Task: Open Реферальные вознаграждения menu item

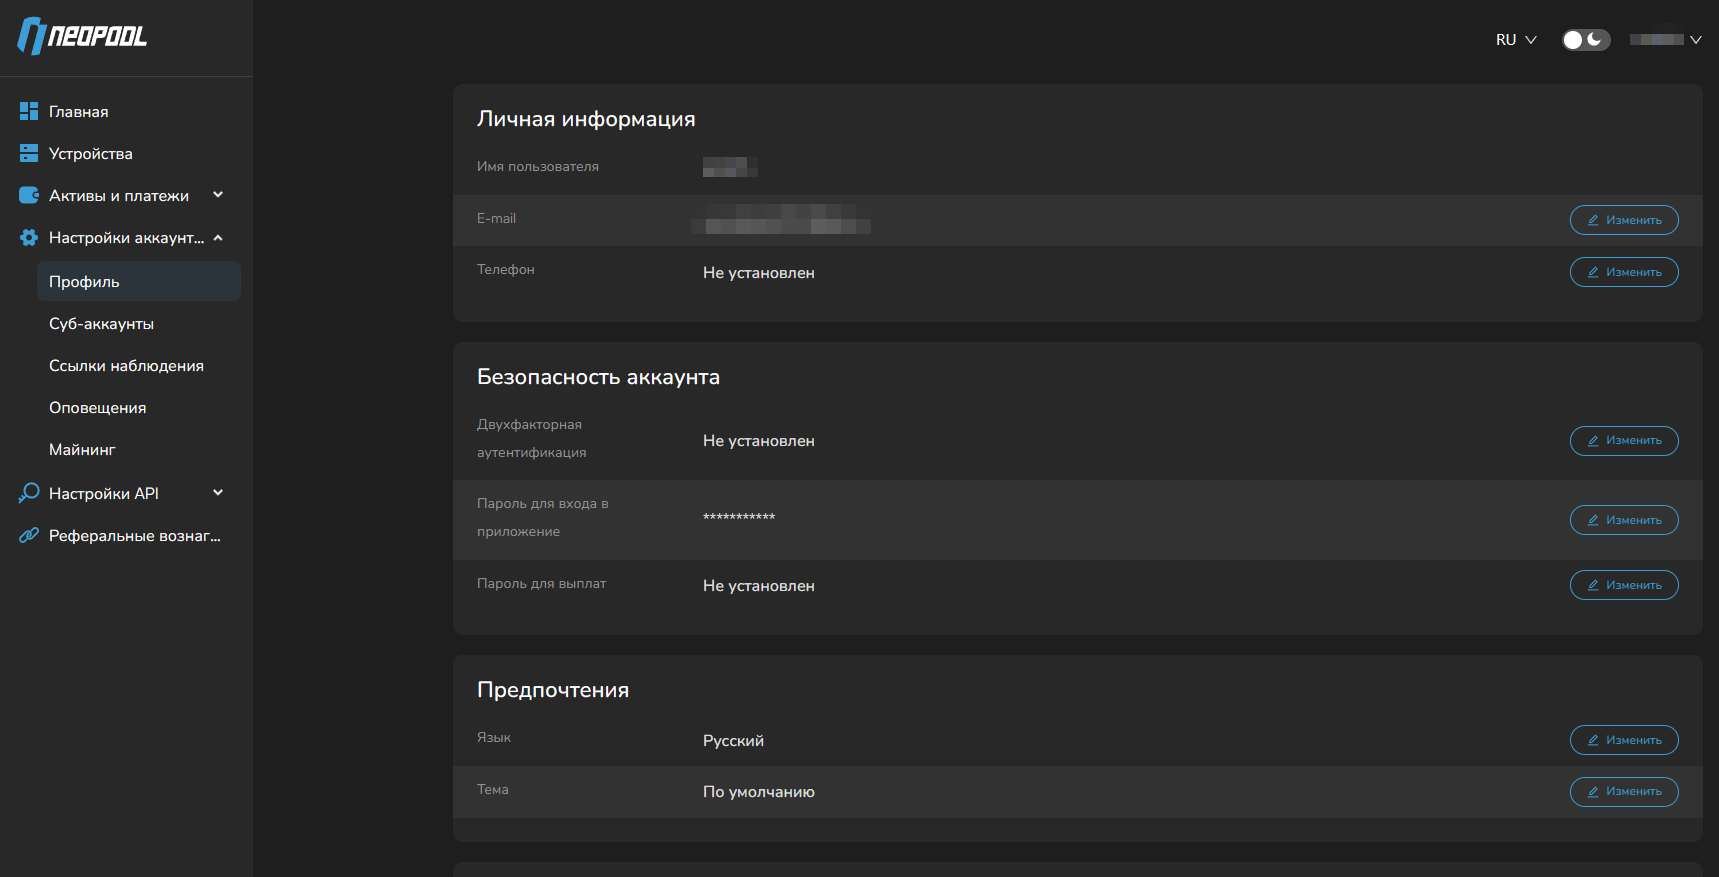Action: [x=135, y=536]
